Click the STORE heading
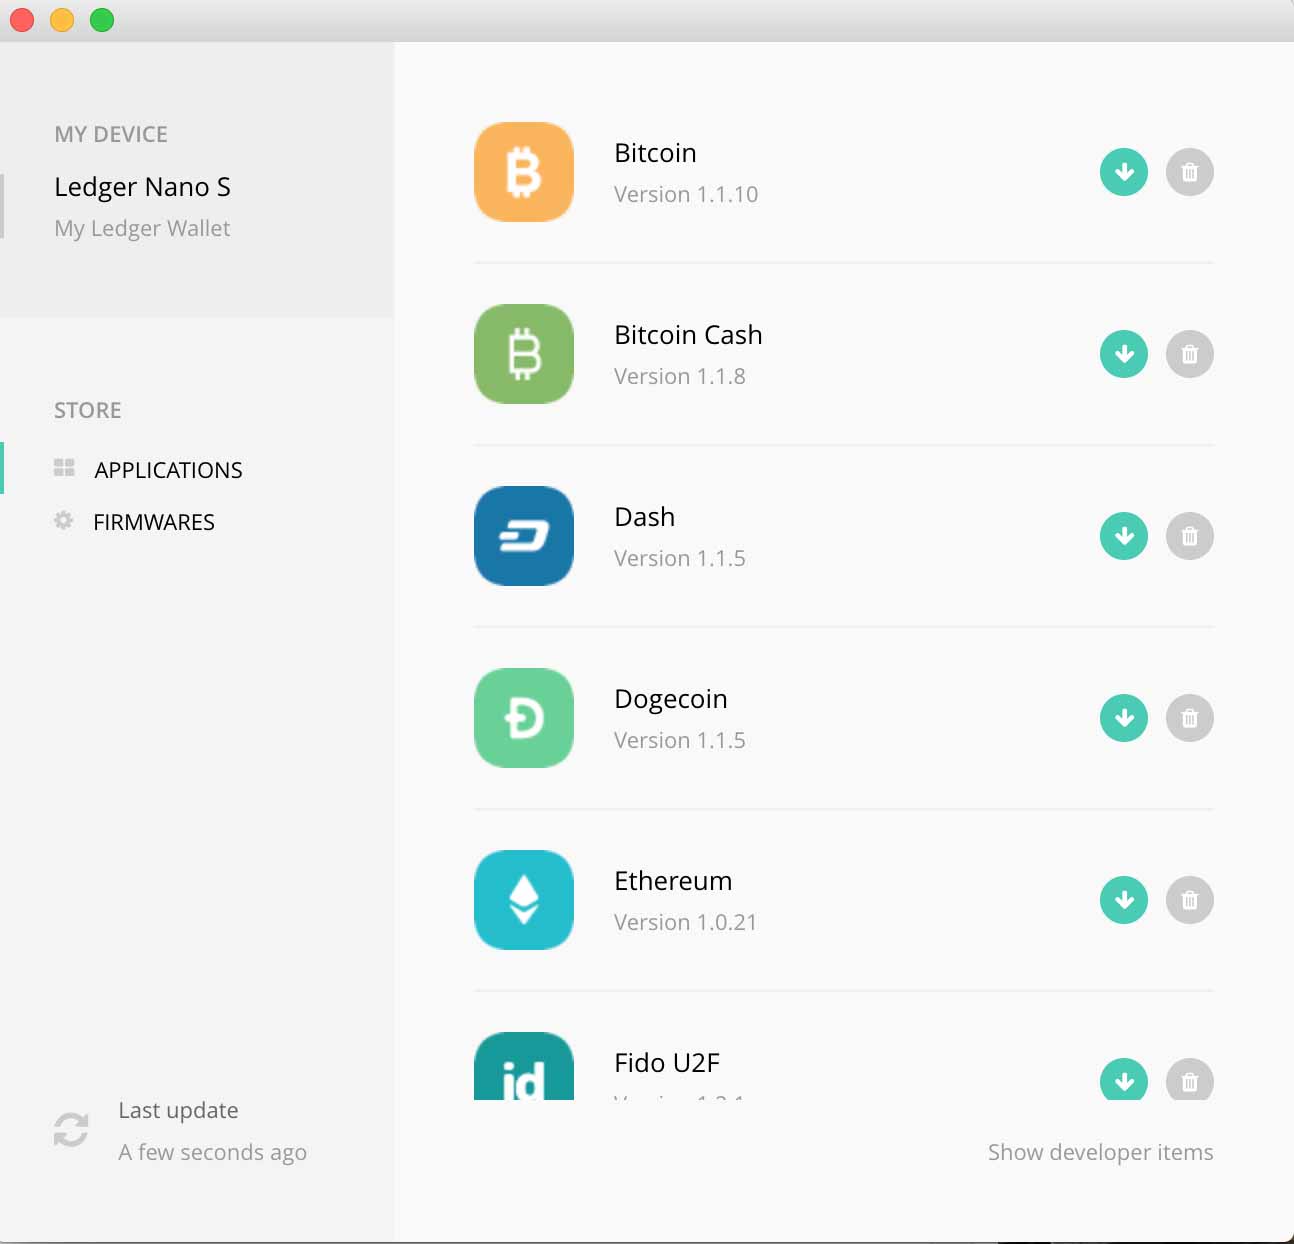 [88, 410]
